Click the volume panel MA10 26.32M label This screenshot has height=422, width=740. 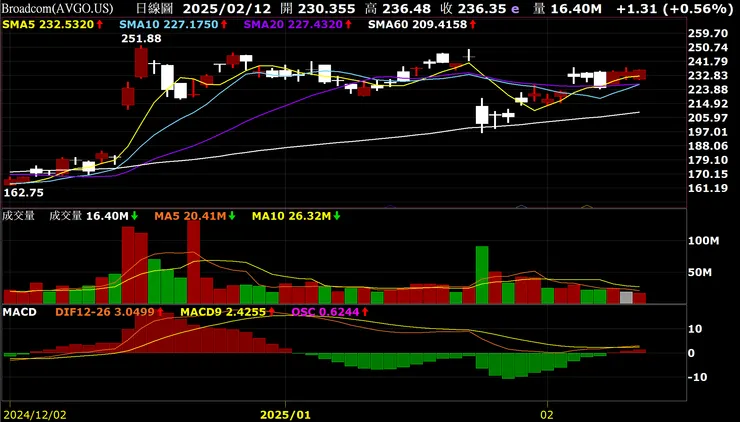[291, 216]
